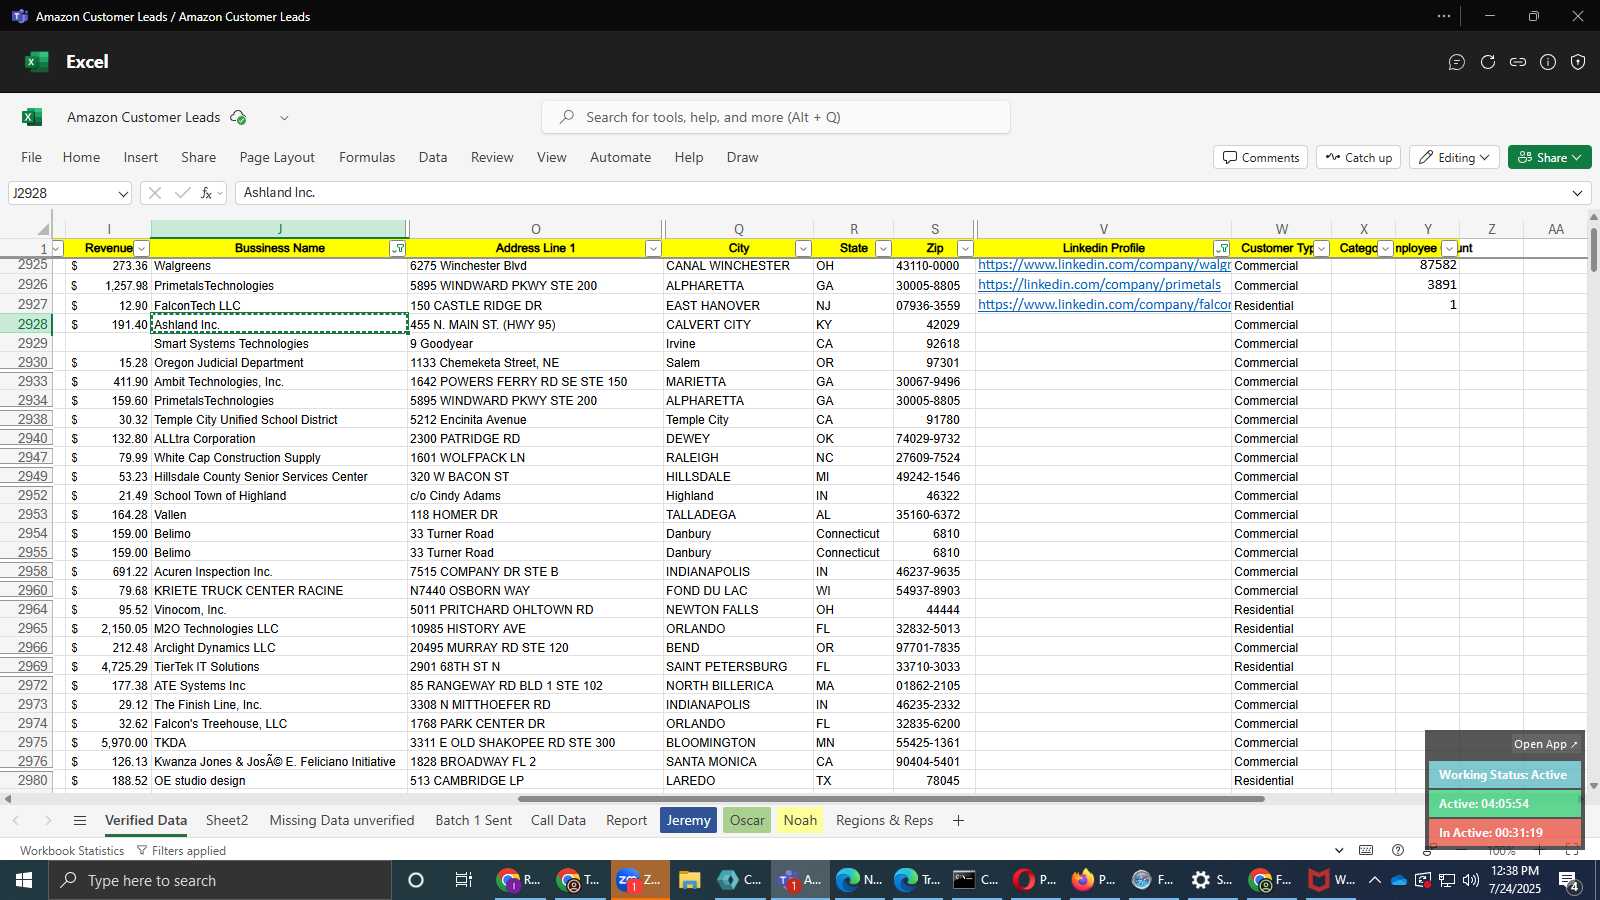Open City column filter dropdown

tap(803, 248)
